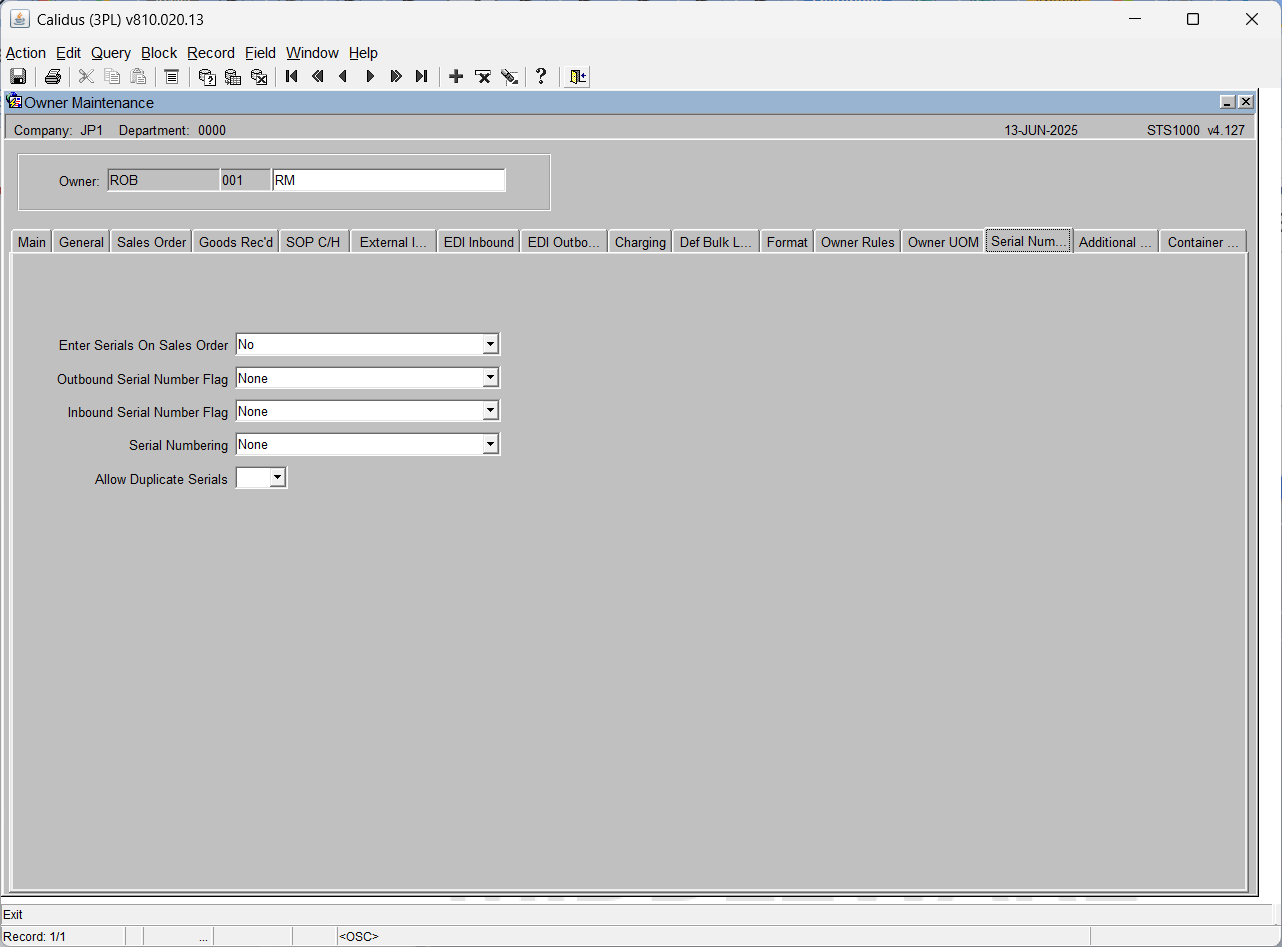Viewport: 1282px width, 947px height.
Task: Switch to the Owner Rules tab
Action: pos(858,242)
